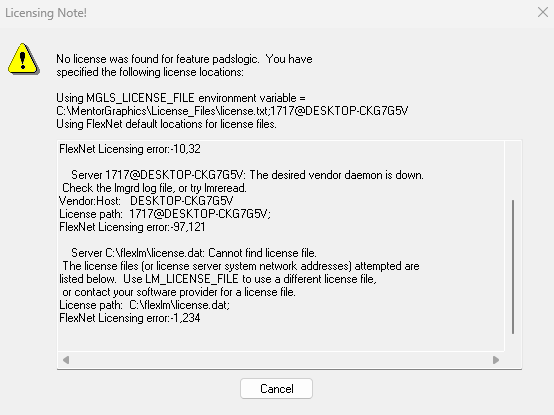
Task: Click the 'Check the lmgrd log file' line
Action: pyautogui.click(x=154, y=188)
